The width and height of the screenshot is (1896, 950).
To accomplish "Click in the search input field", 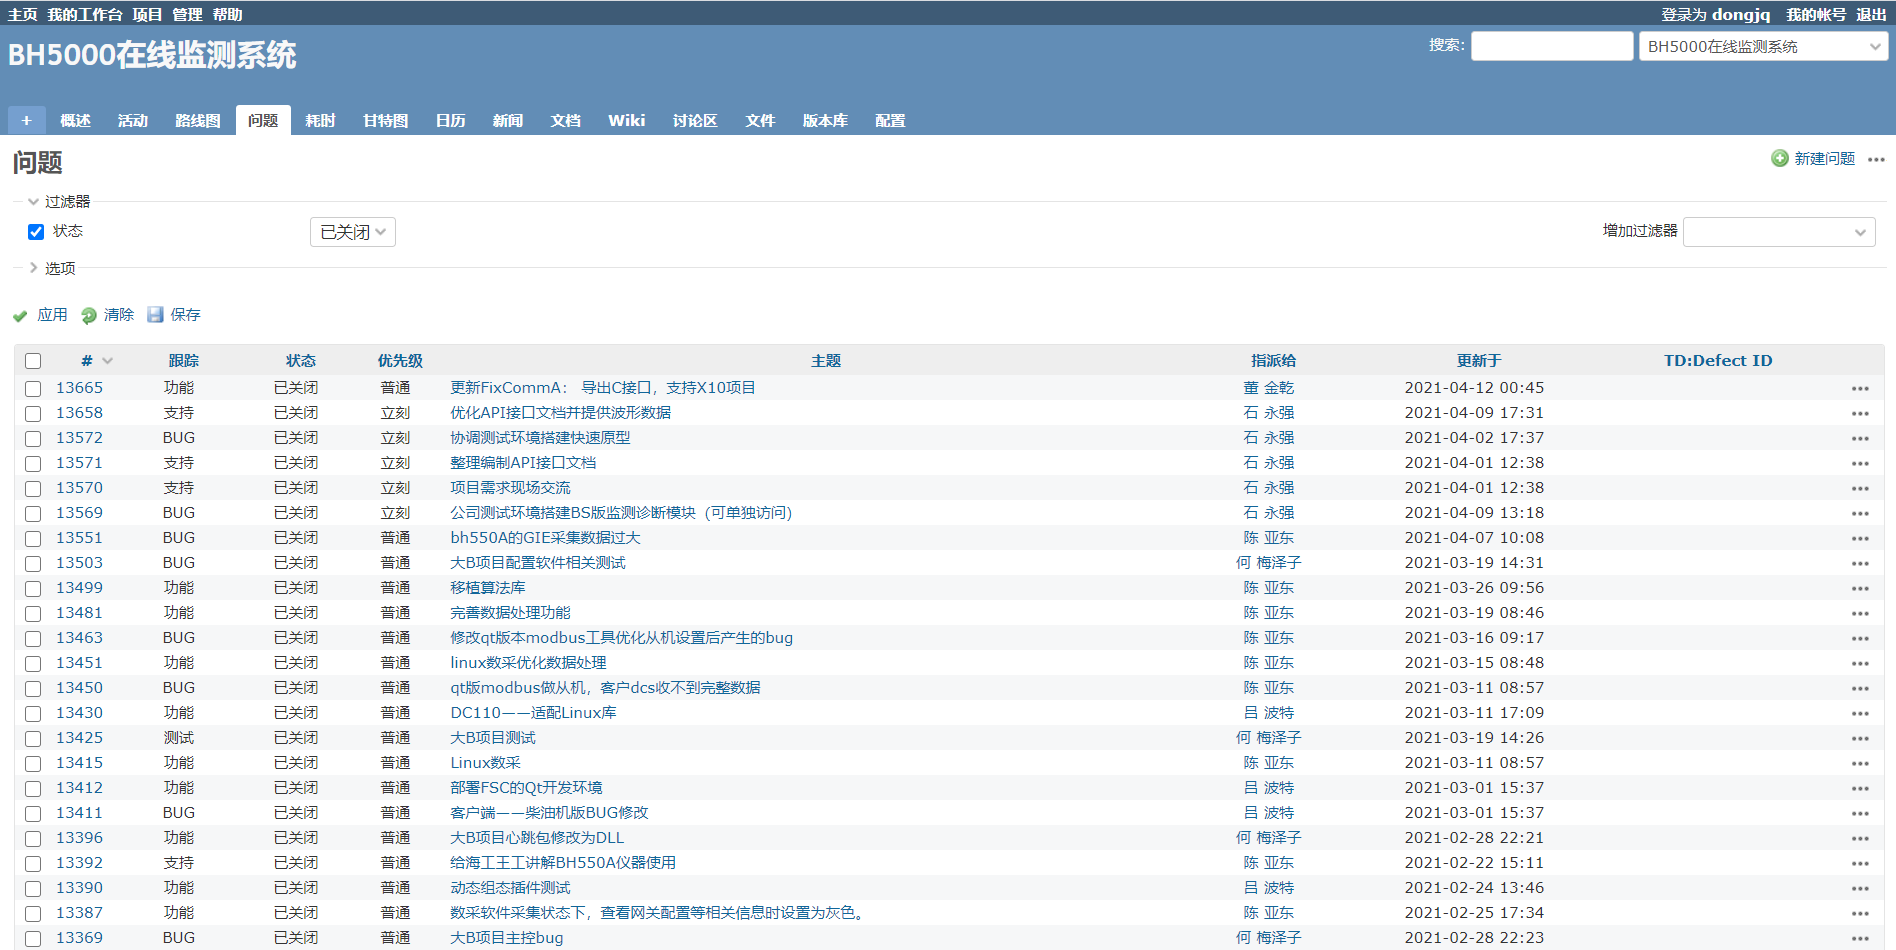I will point(1551,47).
